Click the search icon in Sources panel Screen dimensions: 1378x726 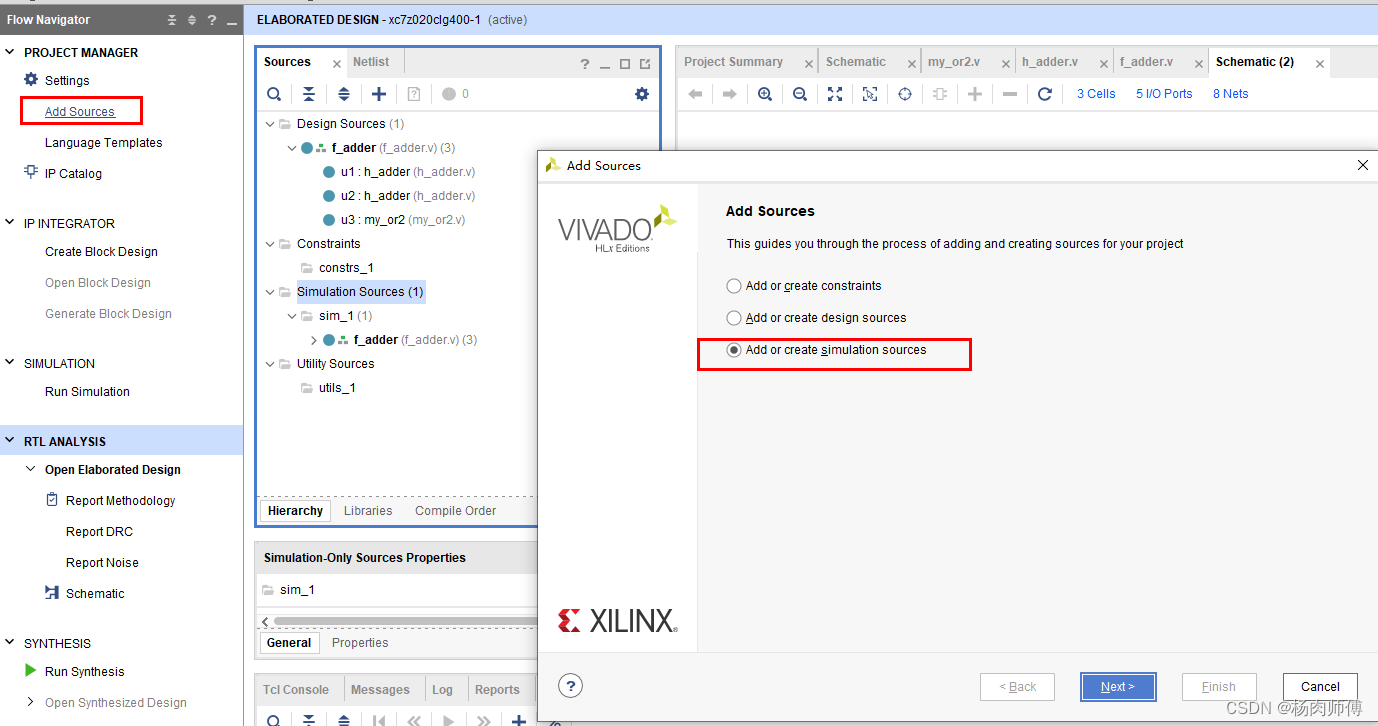[273, 94]
